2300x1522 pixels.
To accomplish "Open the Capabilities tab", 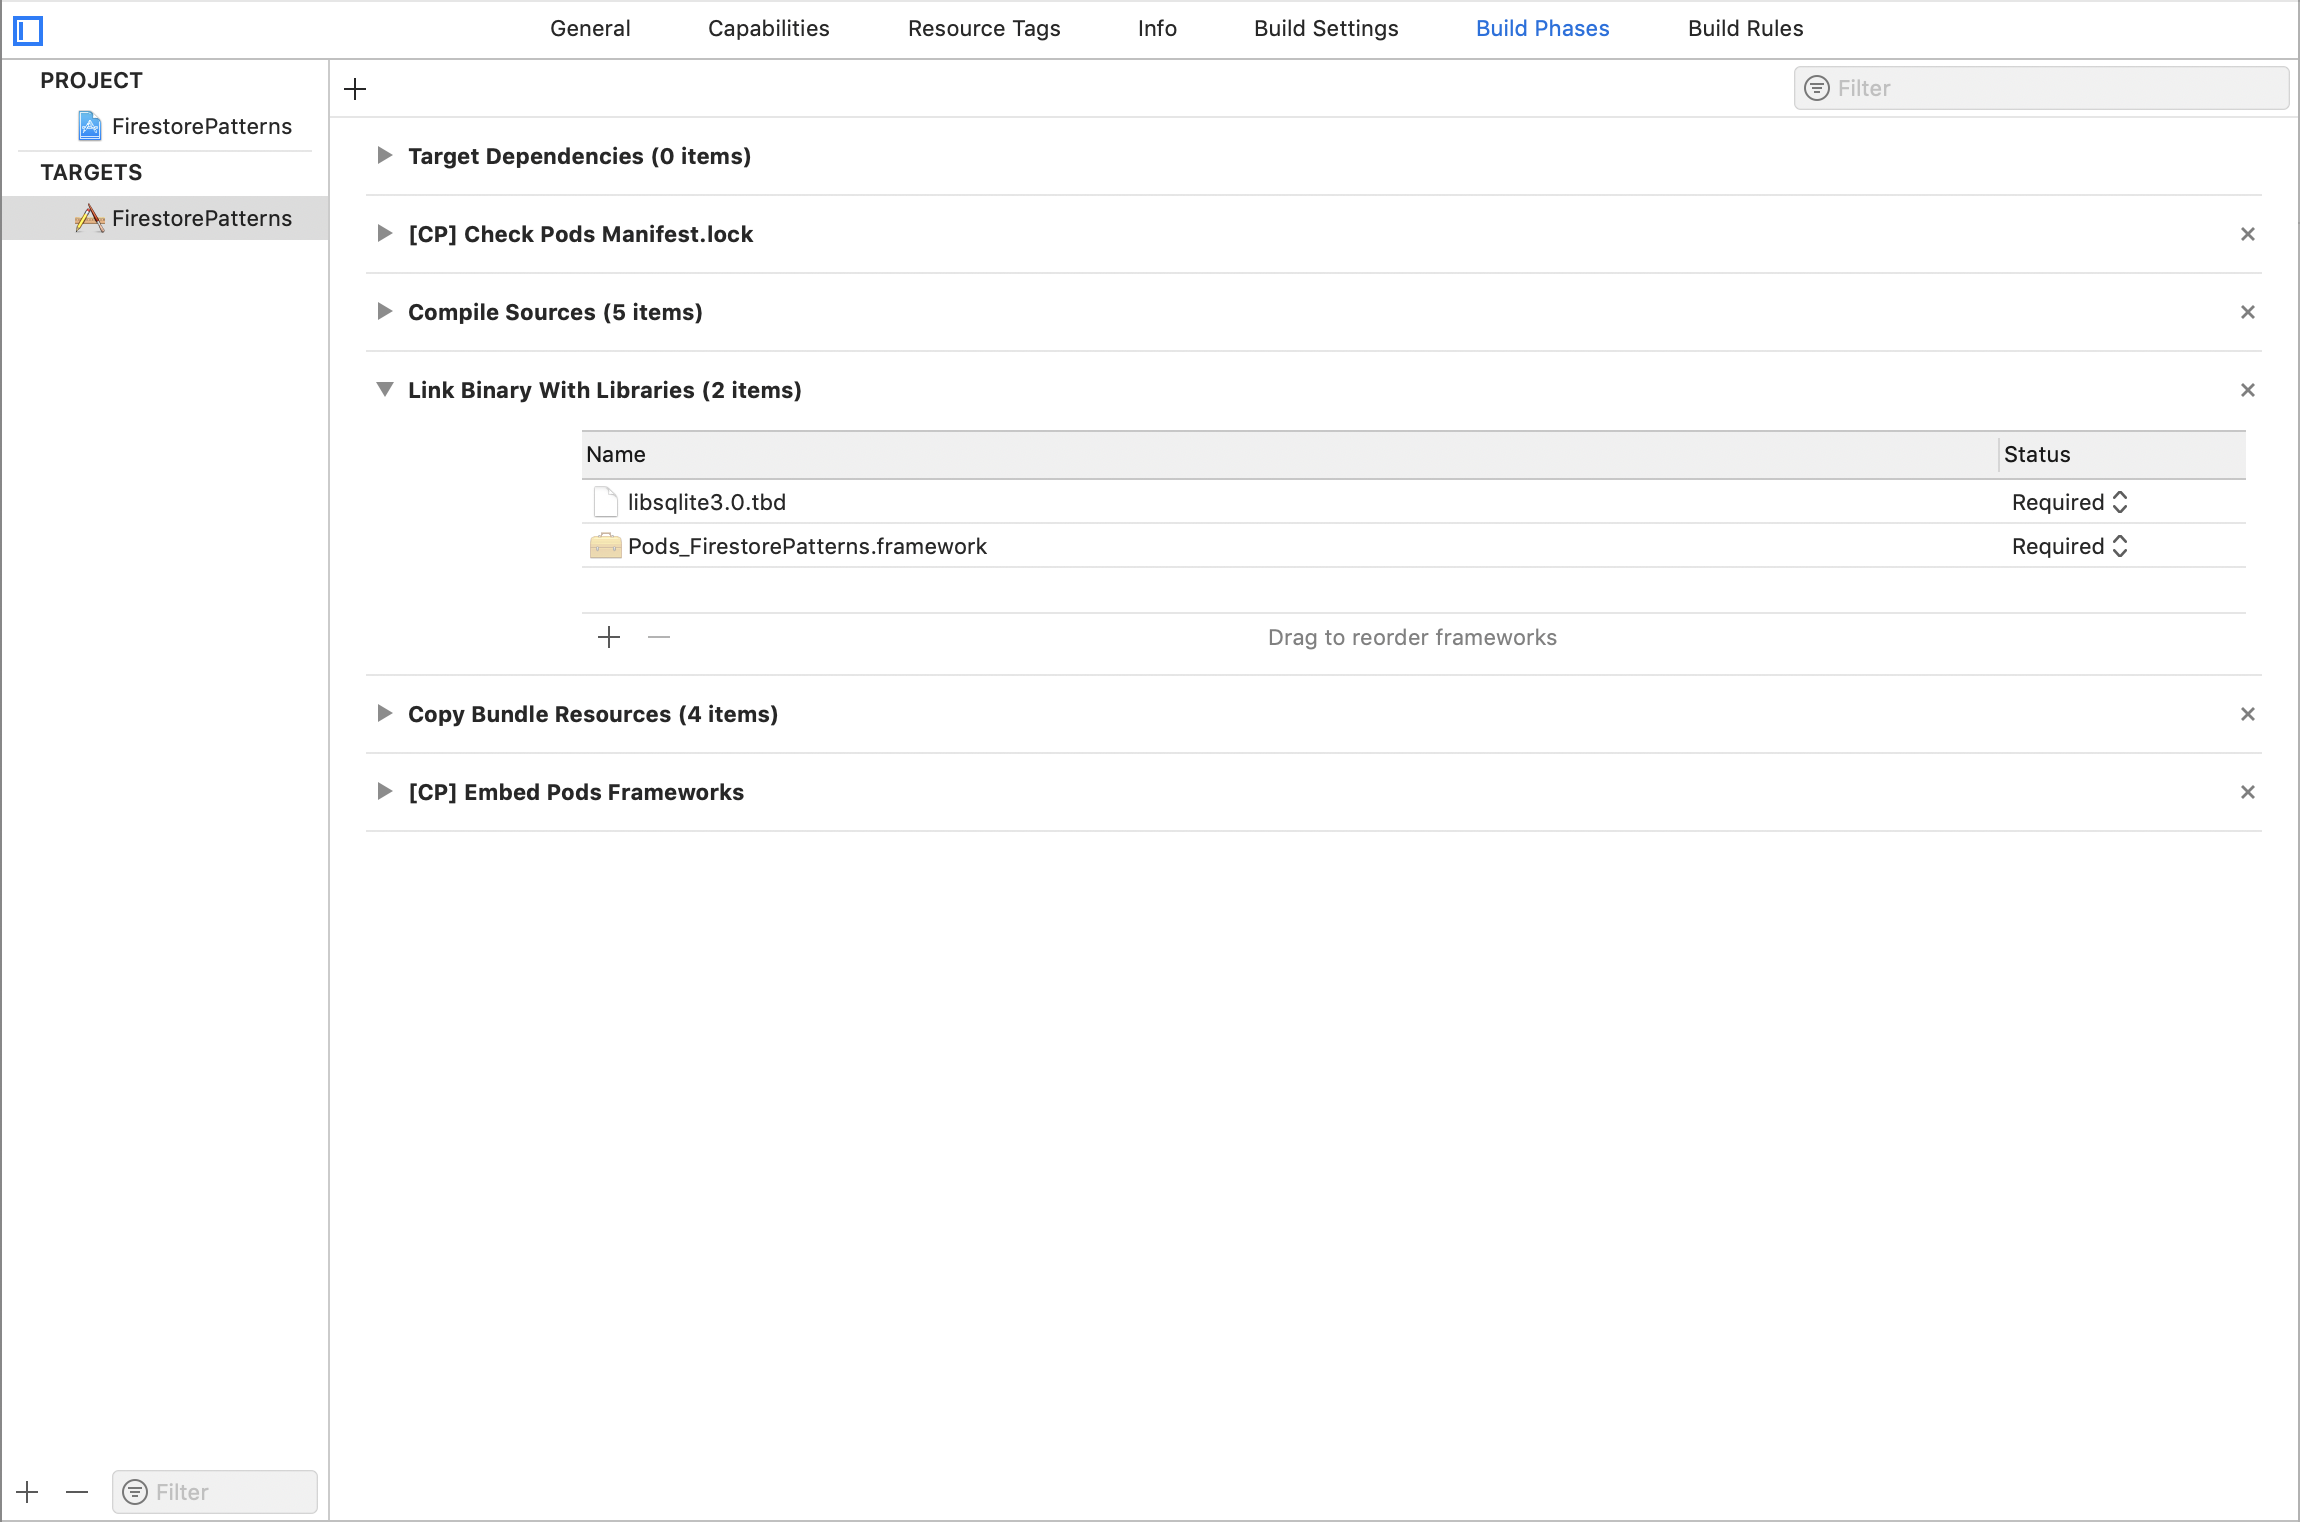I will (768, 28).
